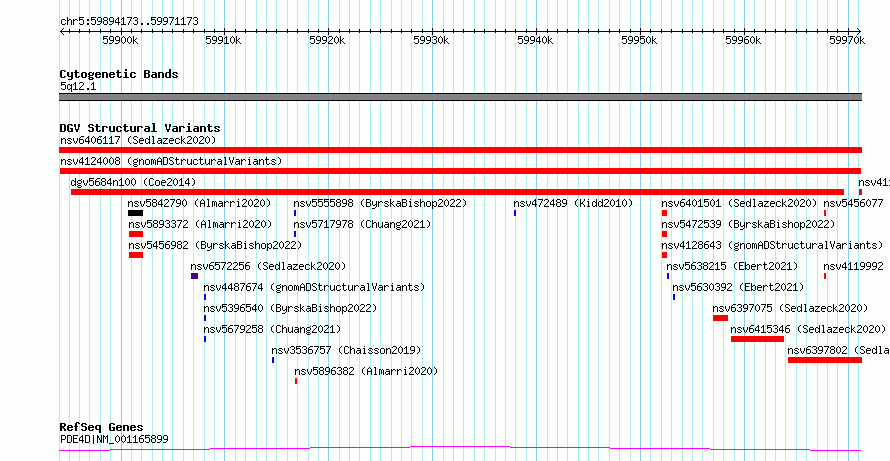Click nsv4128643 (gnomADStructuralVariants) label
Image resolution: width=890 pixels, height=461 pixels.
(x=772, y=245)
